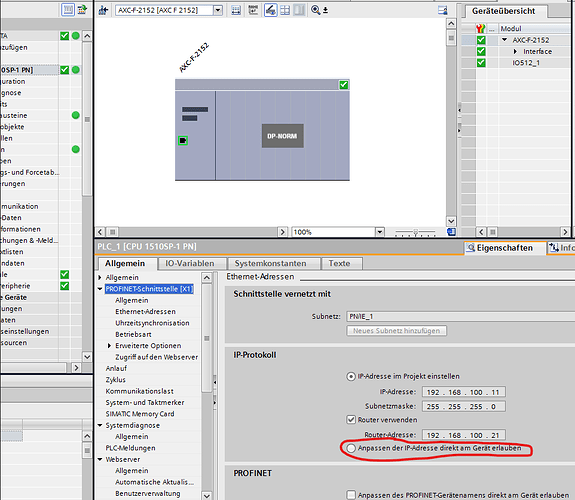
Task: Switch to the Texte tab
Action: pyautogui.click(x=340, y=263)
